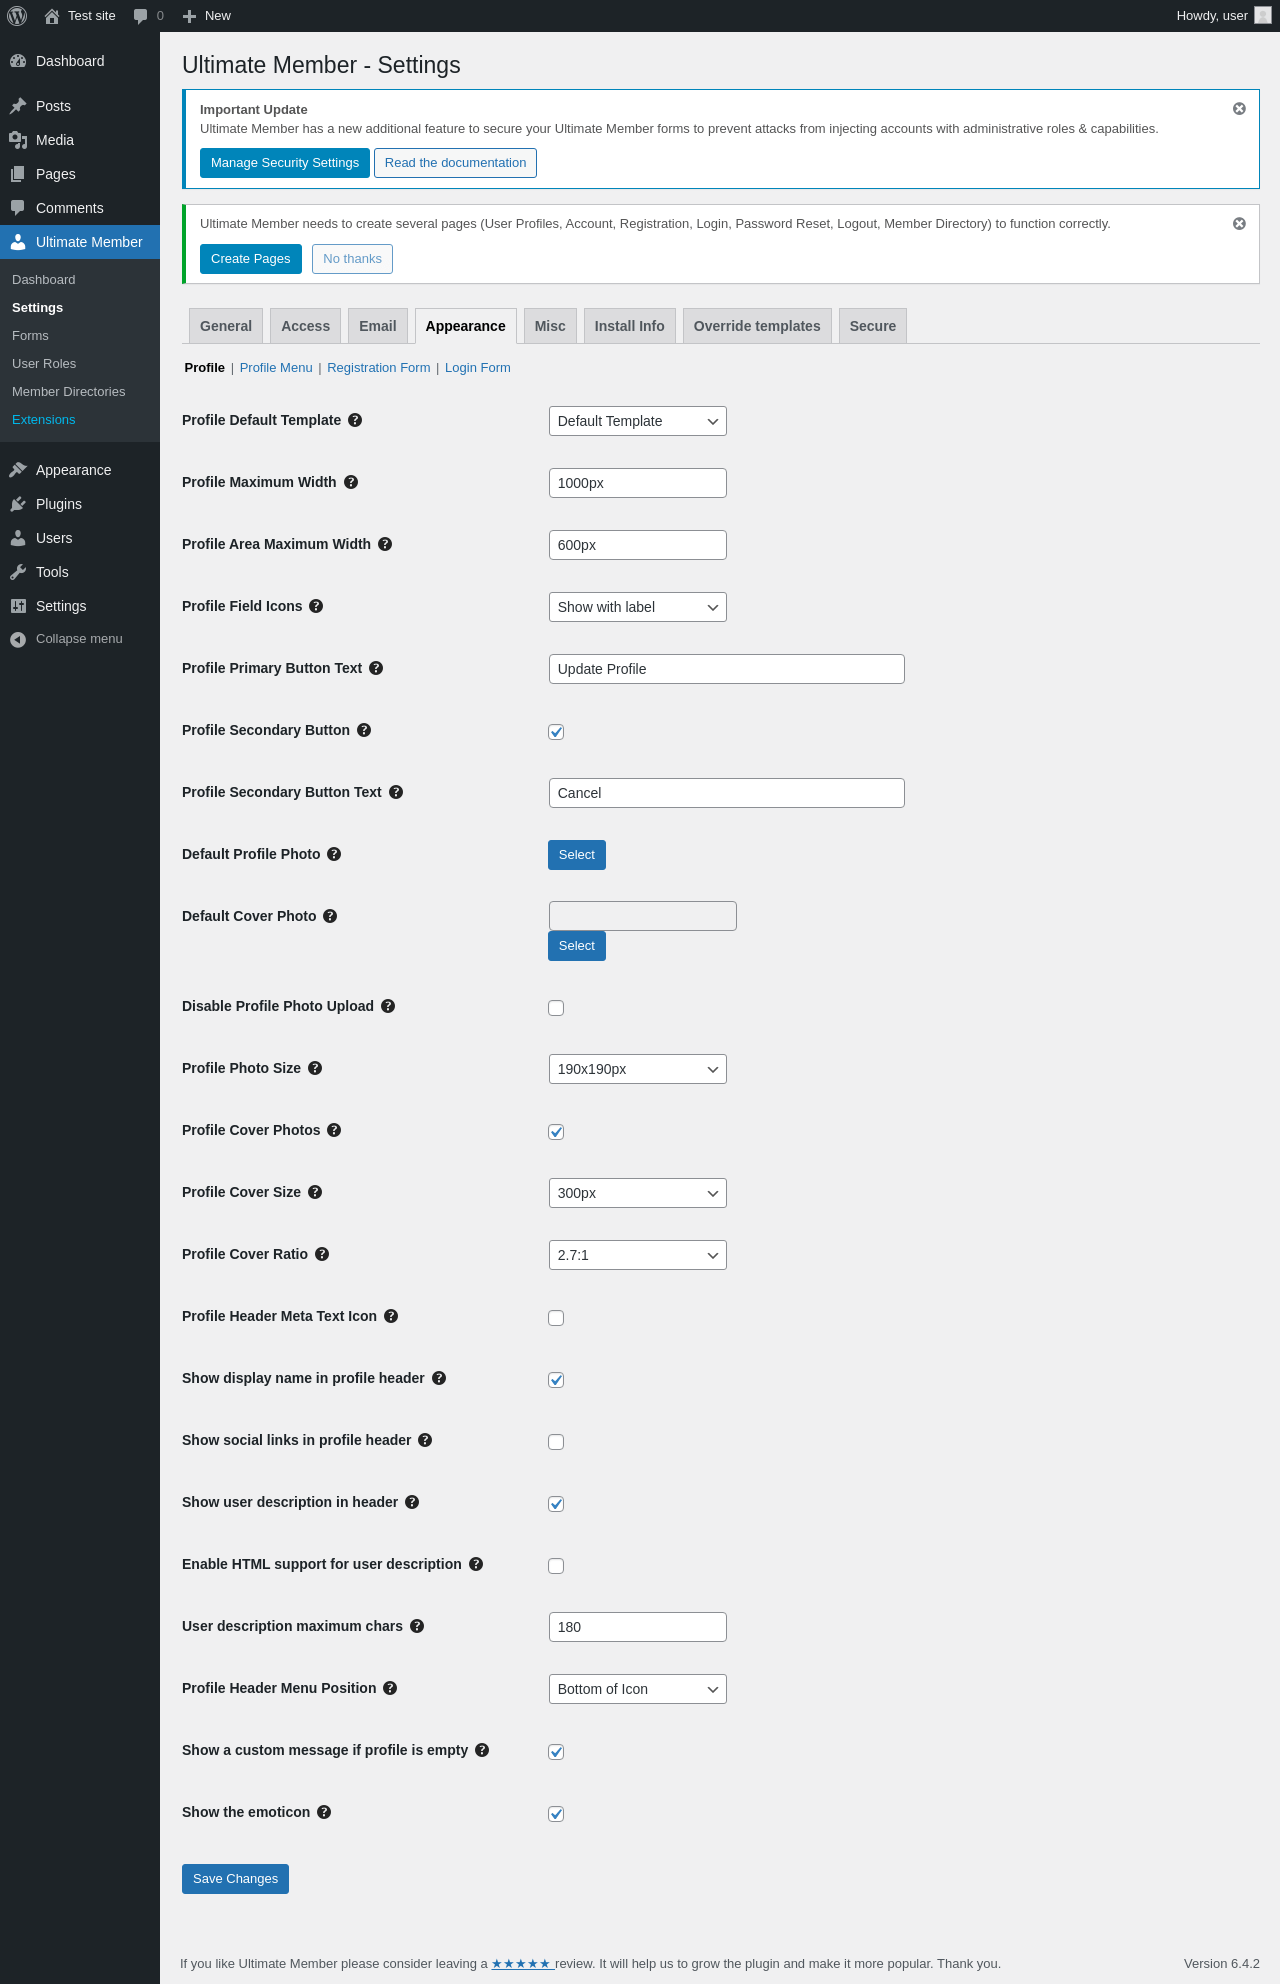1280x1984 pixels.
Task: Click the No thanks button
Action: tap(352, 259)
